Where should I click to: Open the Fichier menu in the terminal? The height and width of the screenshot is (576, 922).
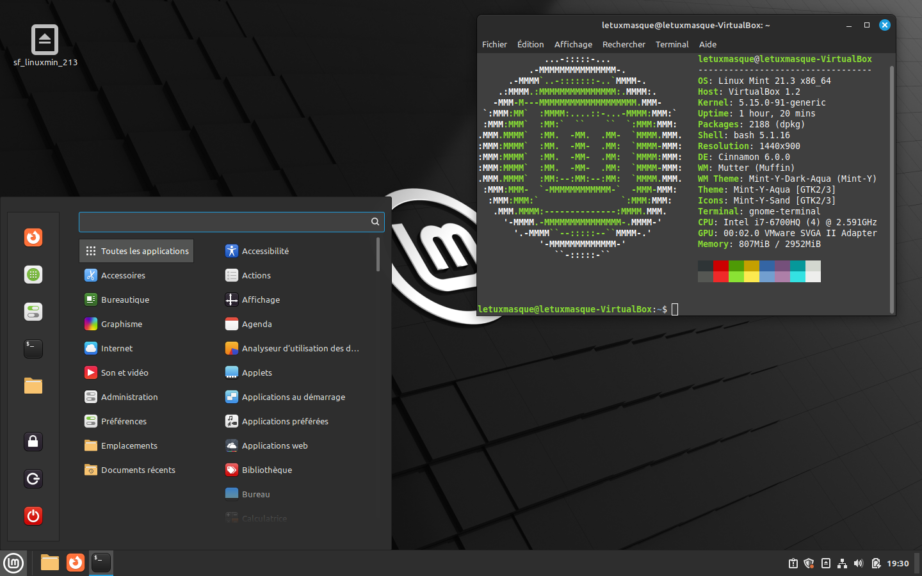coord(494,45)
